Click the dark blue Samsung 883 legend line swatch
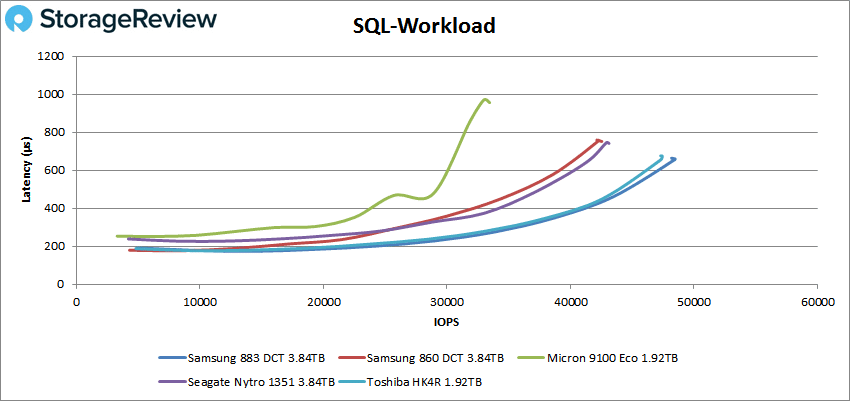This screenshot has width=850, height=401. point(172,358)
